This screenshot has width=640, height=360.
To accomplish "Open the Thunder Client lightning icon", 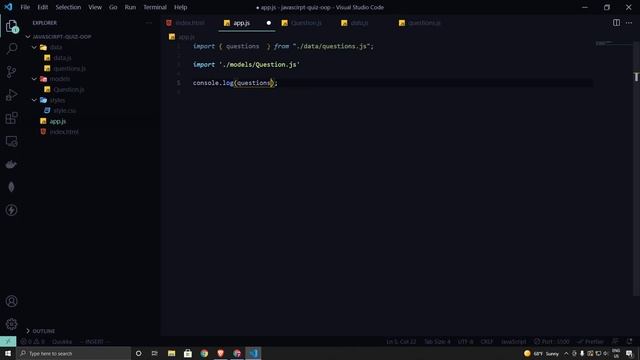I will (x=11, y=210).
